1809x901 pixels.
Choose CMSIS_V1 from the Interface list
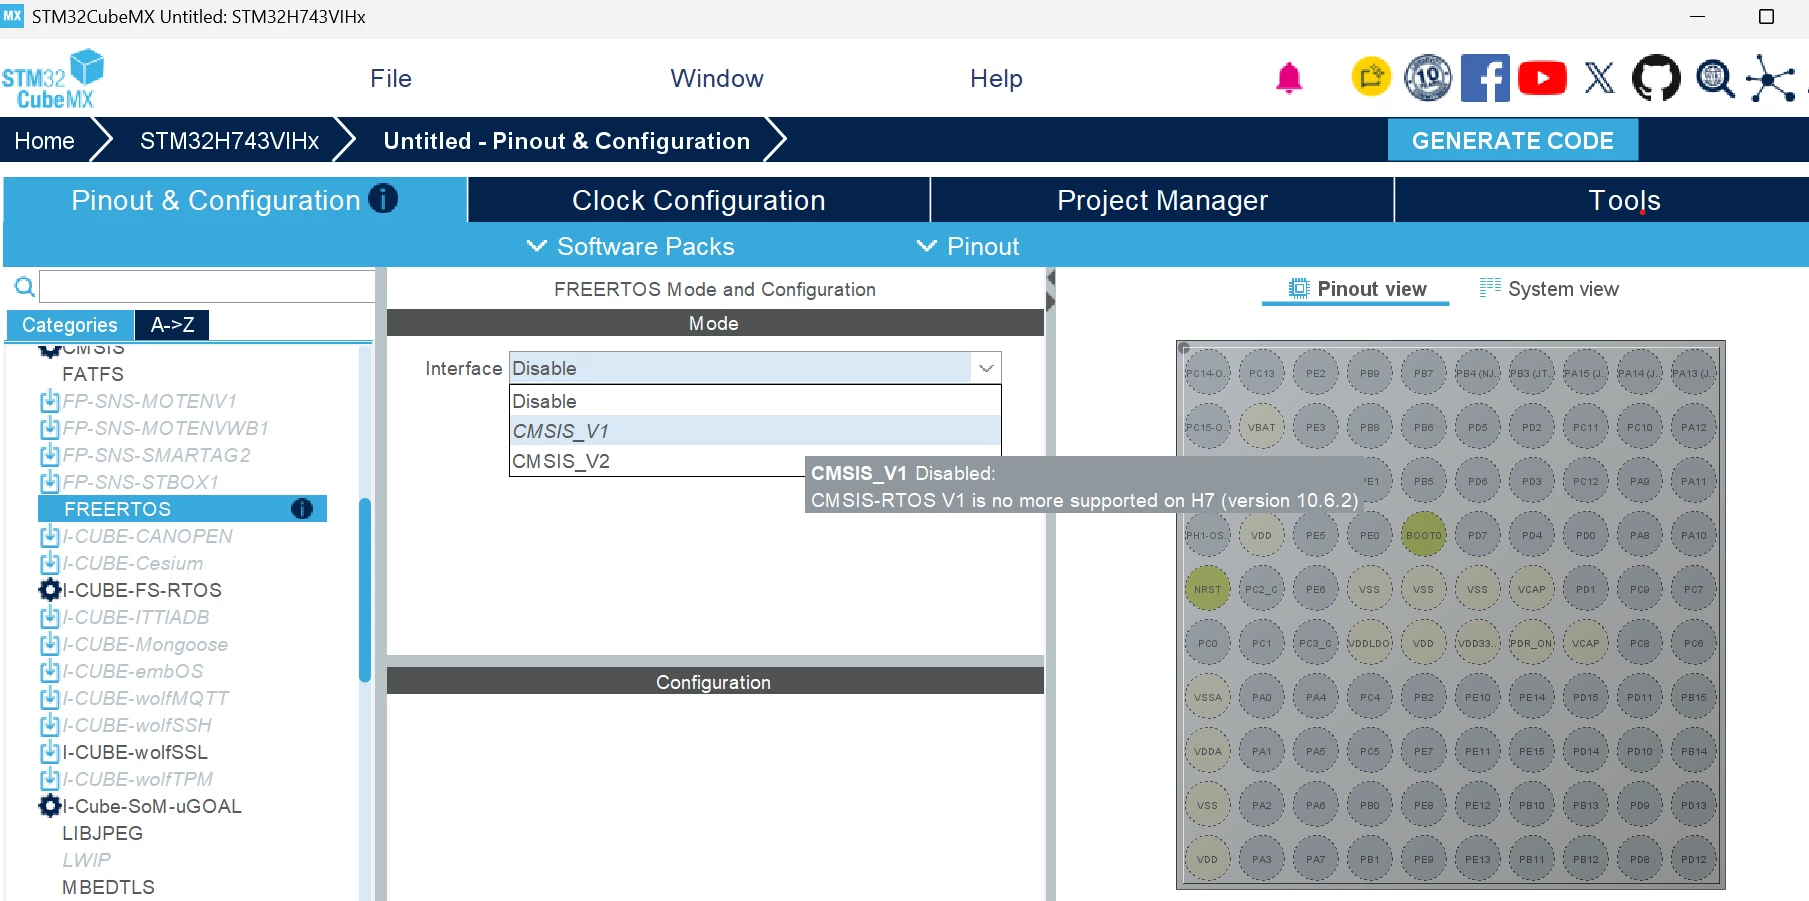point(755,431)
